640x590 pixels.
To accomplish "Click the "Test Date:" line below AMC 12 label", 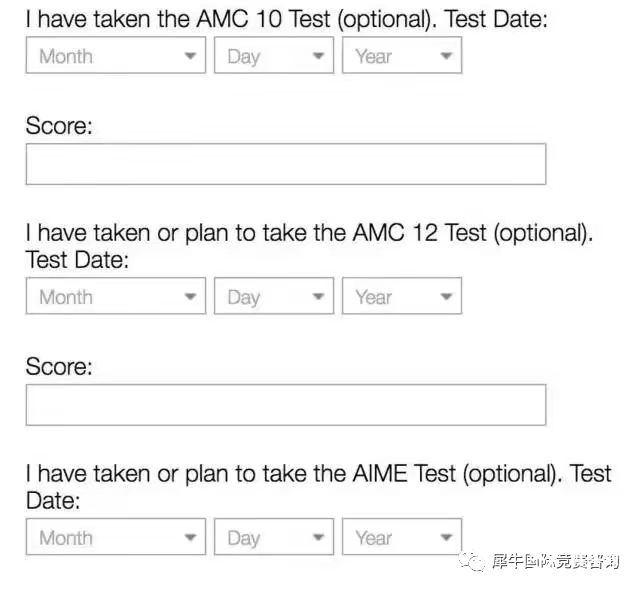I will (78, 260).
